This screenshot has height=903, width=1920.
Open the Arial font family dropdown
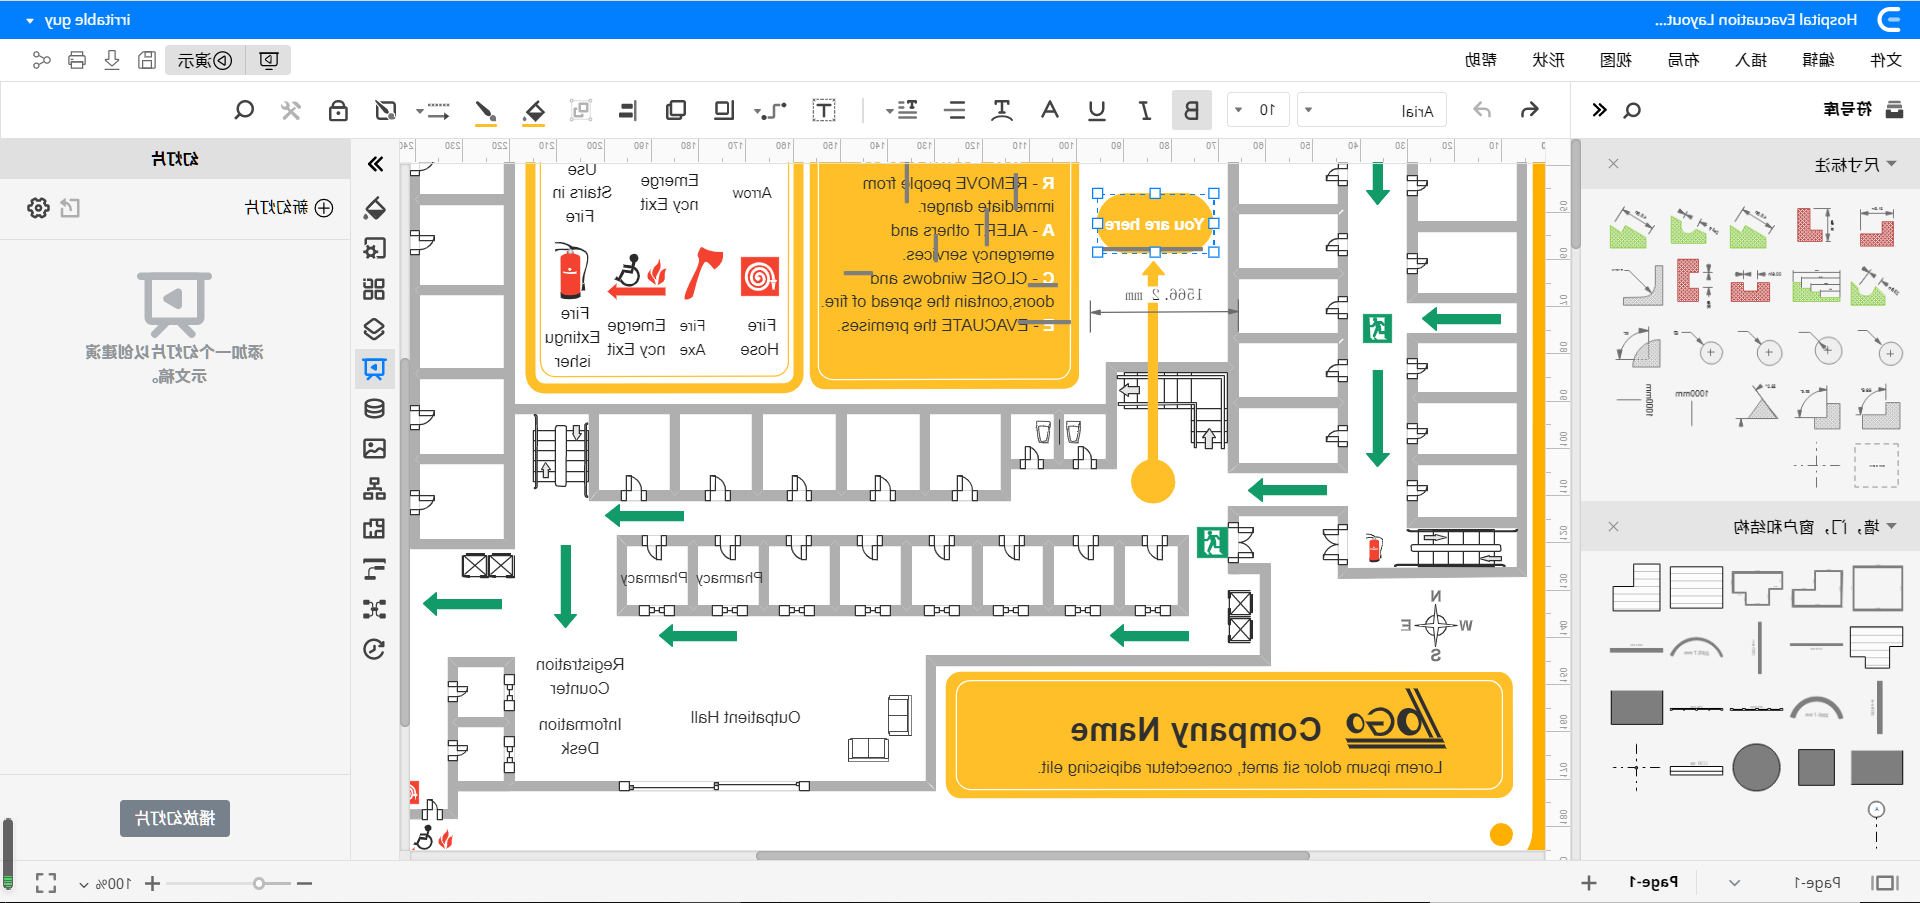pos(1370,110)
